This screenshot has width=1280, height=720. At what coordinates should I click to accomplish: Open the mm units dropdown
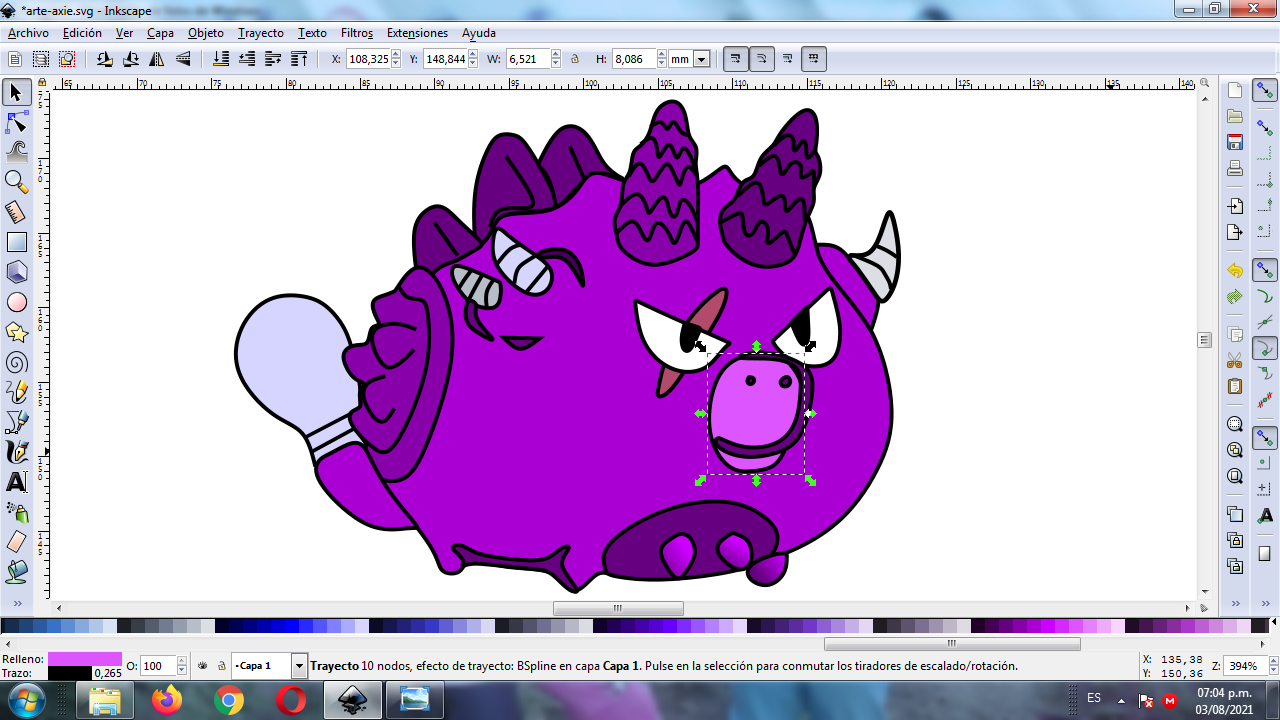(701, 59)
